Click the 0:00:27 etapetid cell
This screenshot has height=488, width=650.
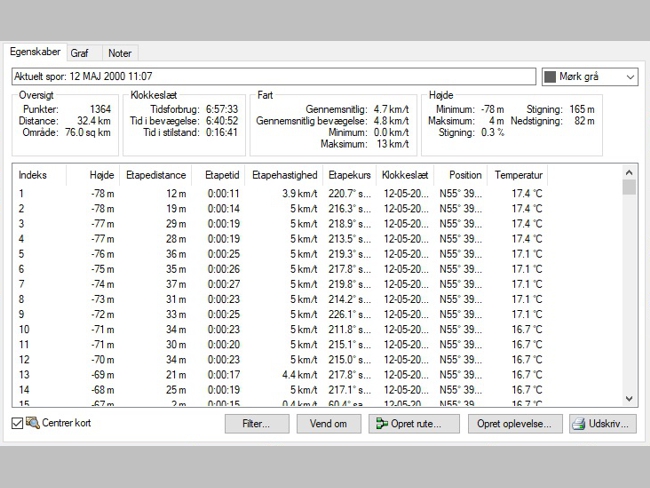tap(223, 284)
